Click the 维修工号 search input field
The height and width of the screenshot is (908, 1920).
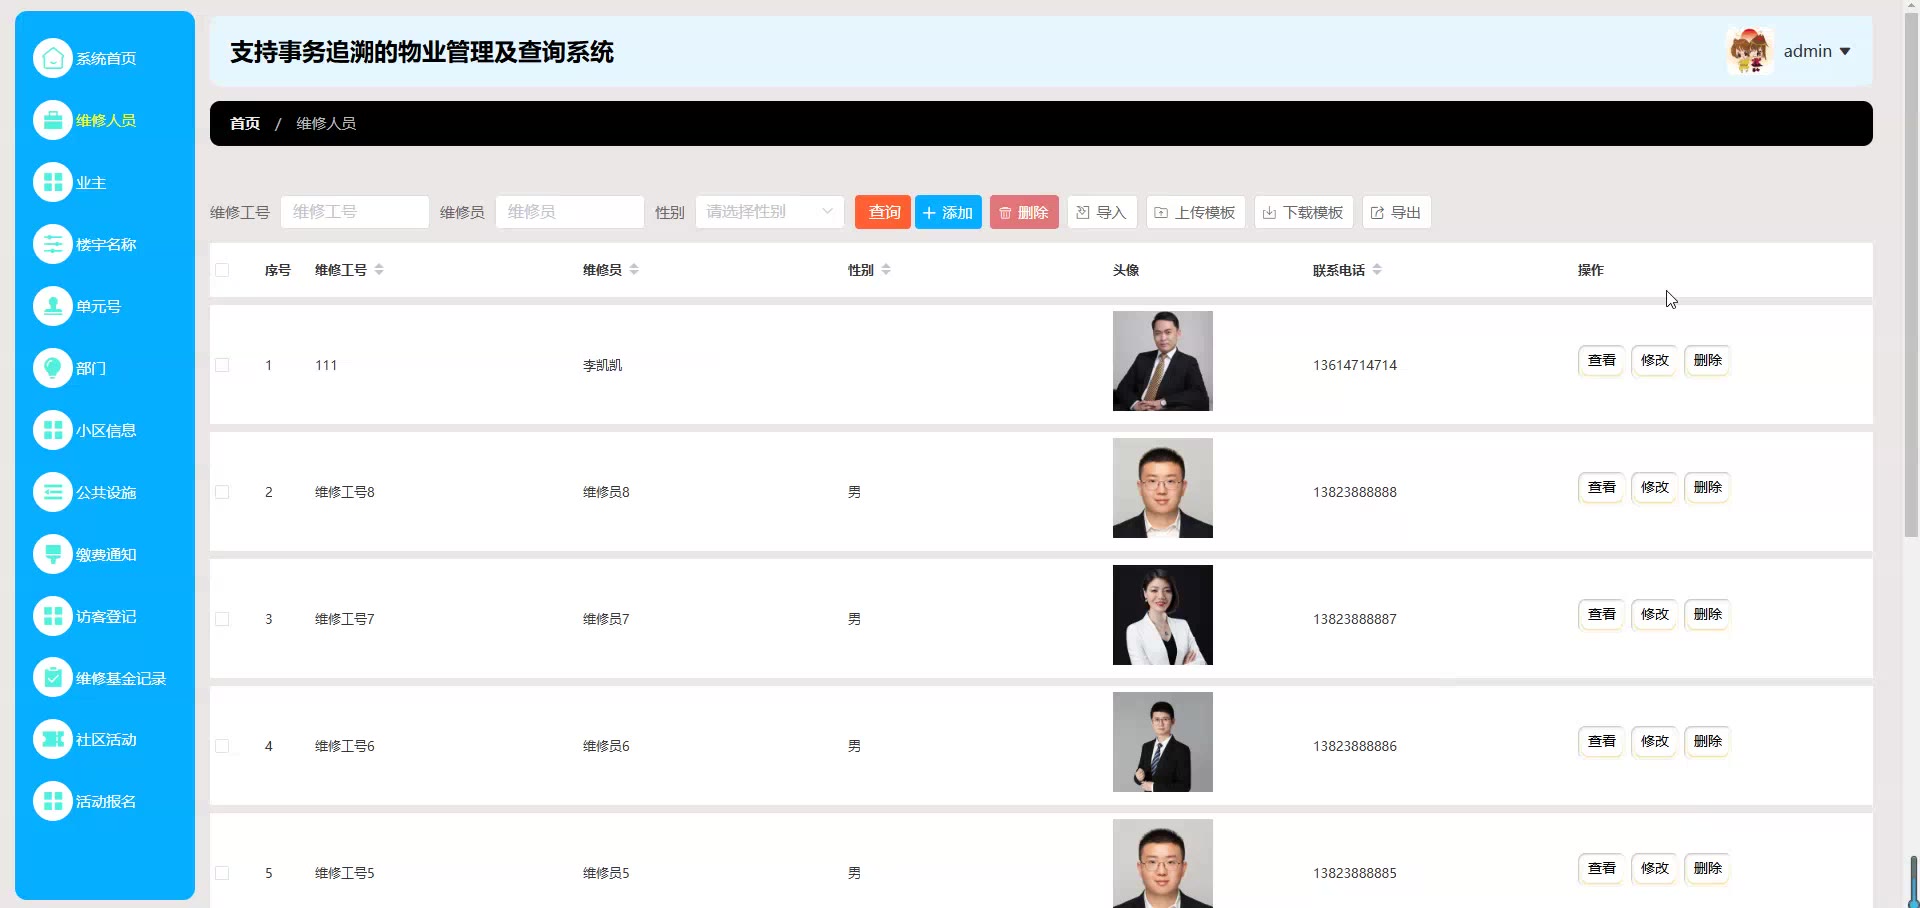[354, 212]
